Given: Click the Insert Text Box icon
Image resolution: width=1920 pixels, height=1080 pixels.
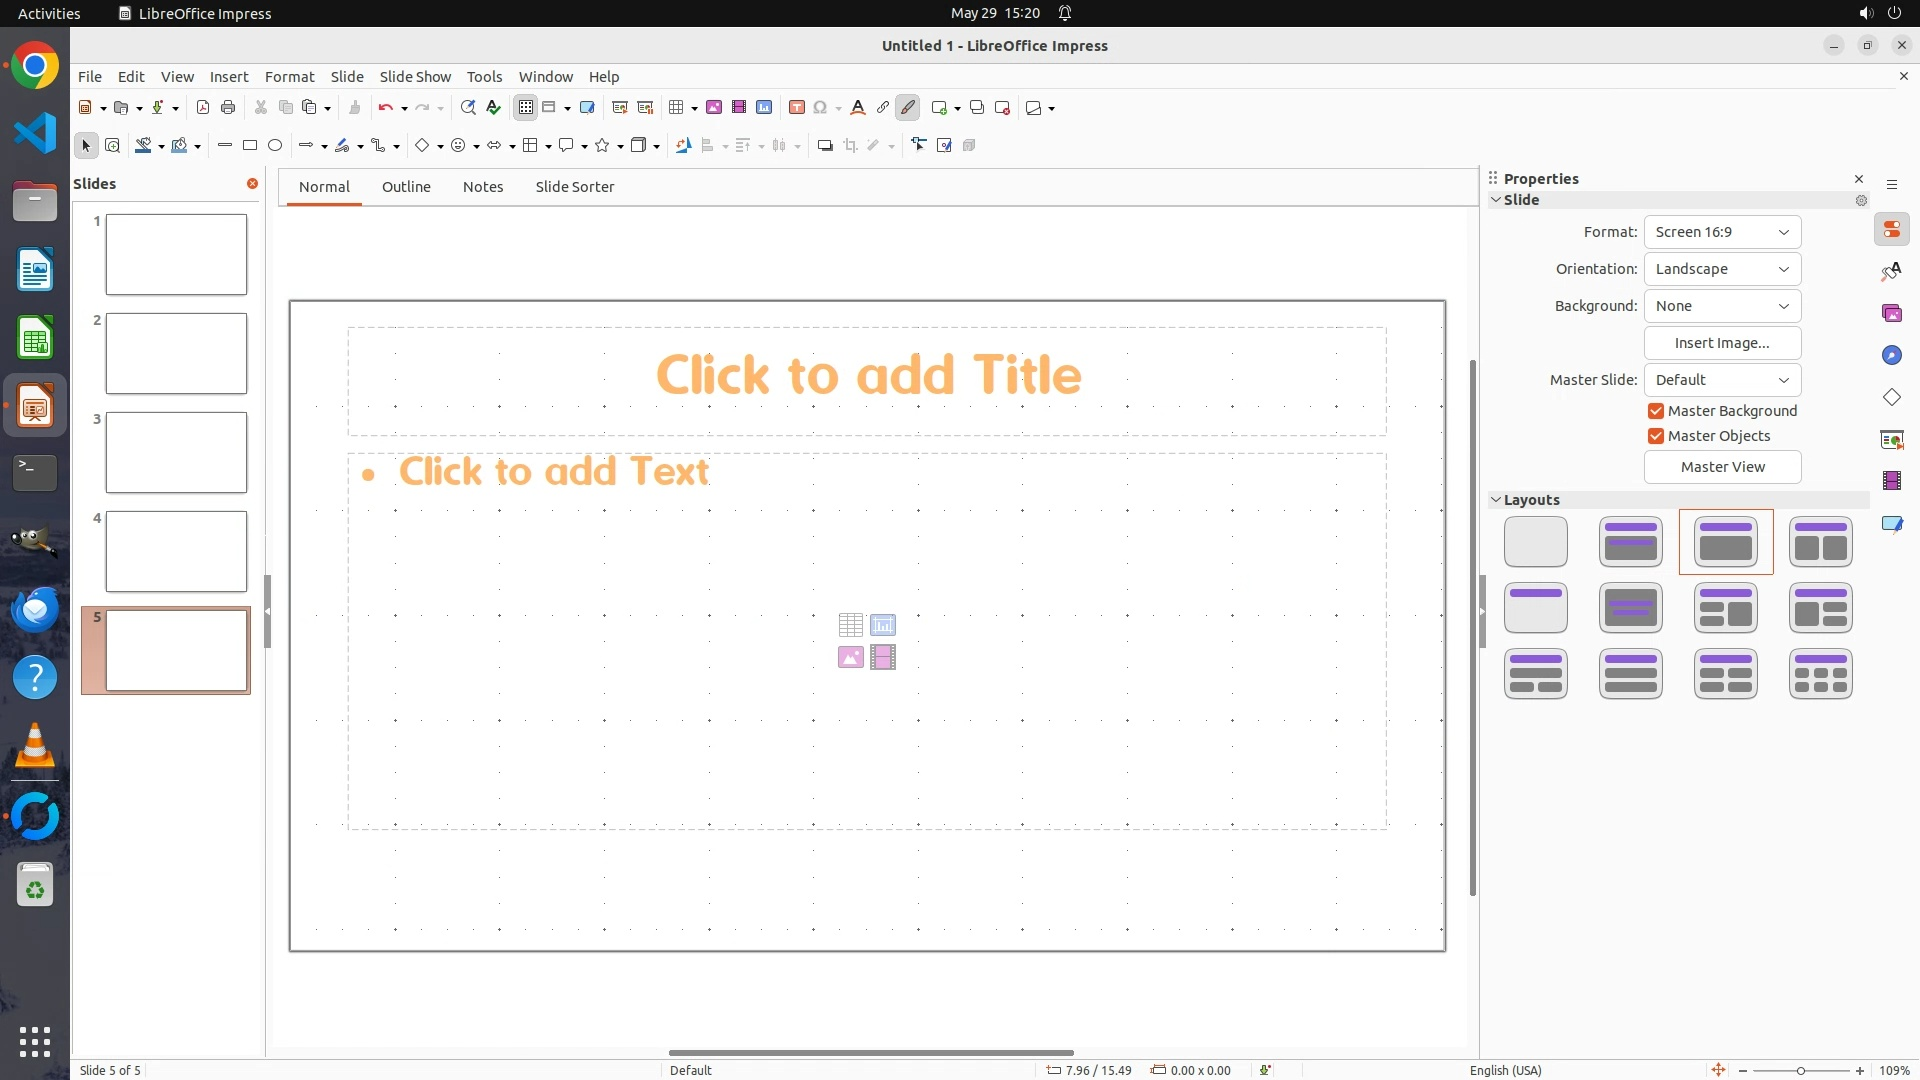Looking at the screenshot, I should 797,108.
